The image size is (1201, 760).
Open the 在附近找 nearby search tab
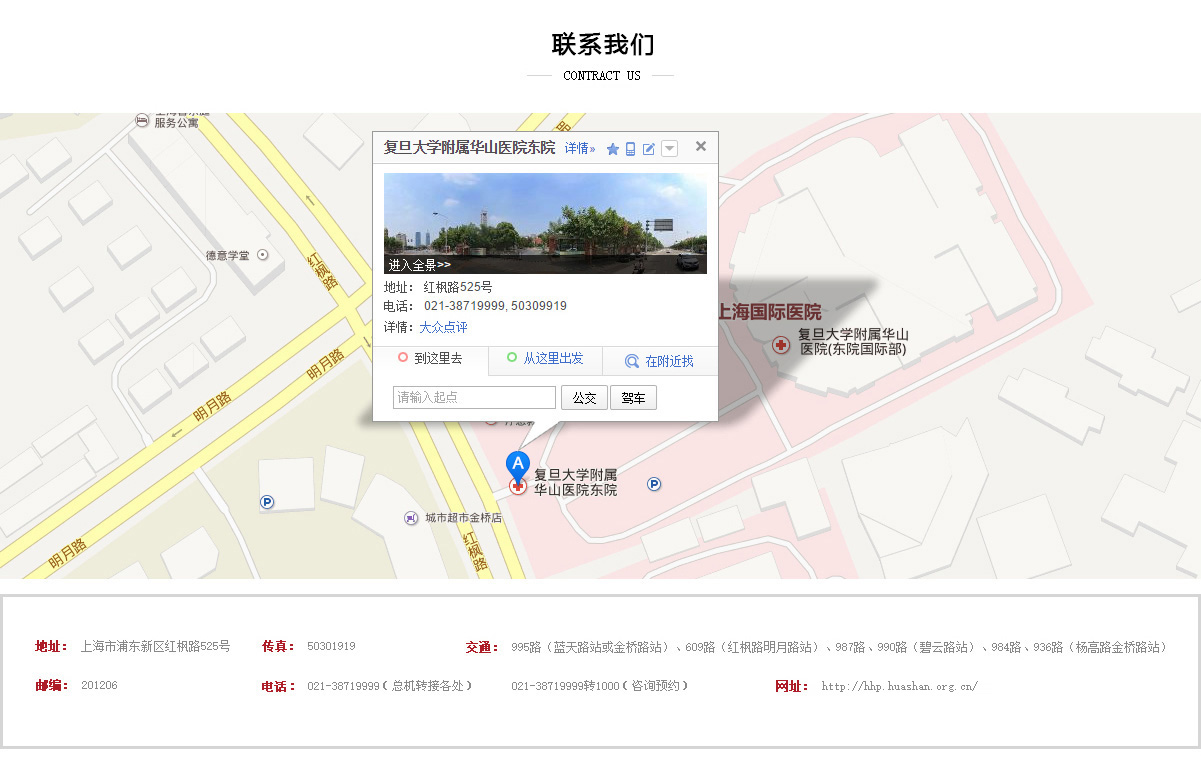660,361
